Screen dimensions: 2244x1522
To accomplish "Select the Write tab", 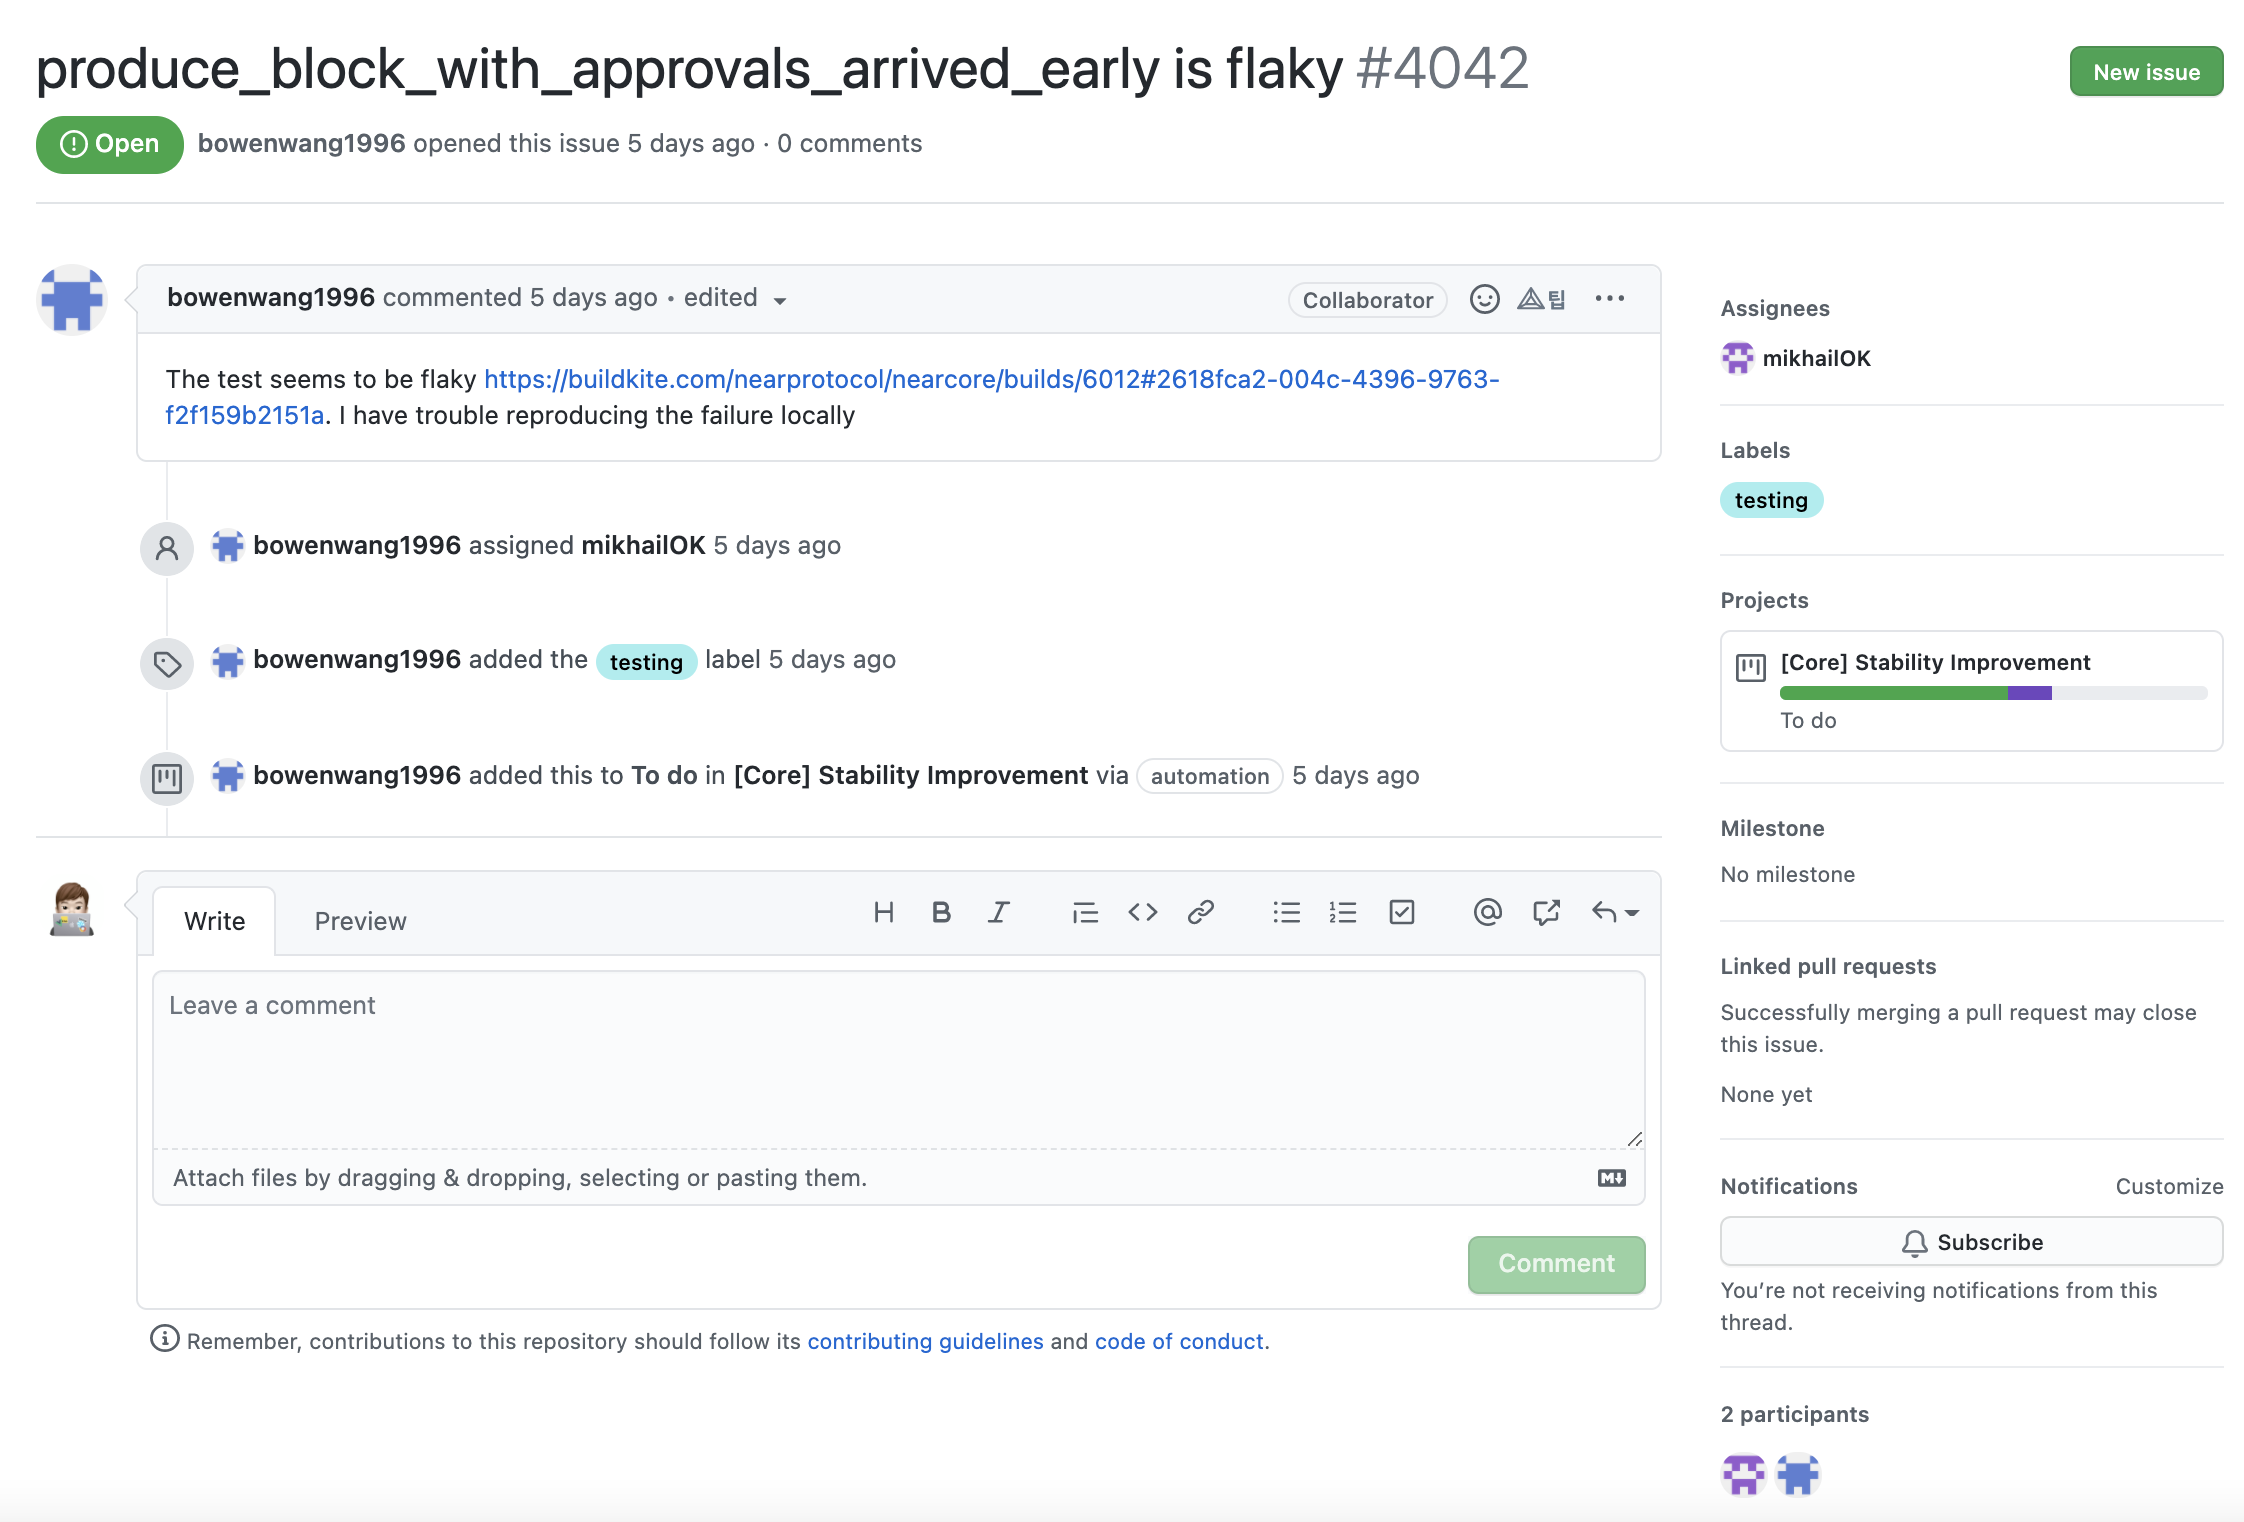I will 214,921.
